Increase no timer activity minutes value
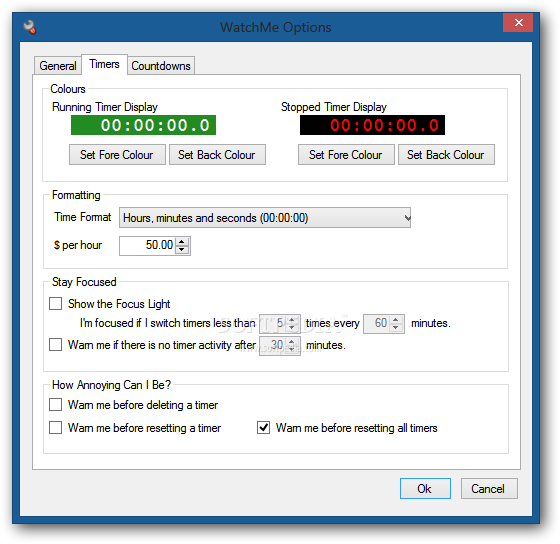The width and height of the screenshot is (560, 544). click(292, 341)
